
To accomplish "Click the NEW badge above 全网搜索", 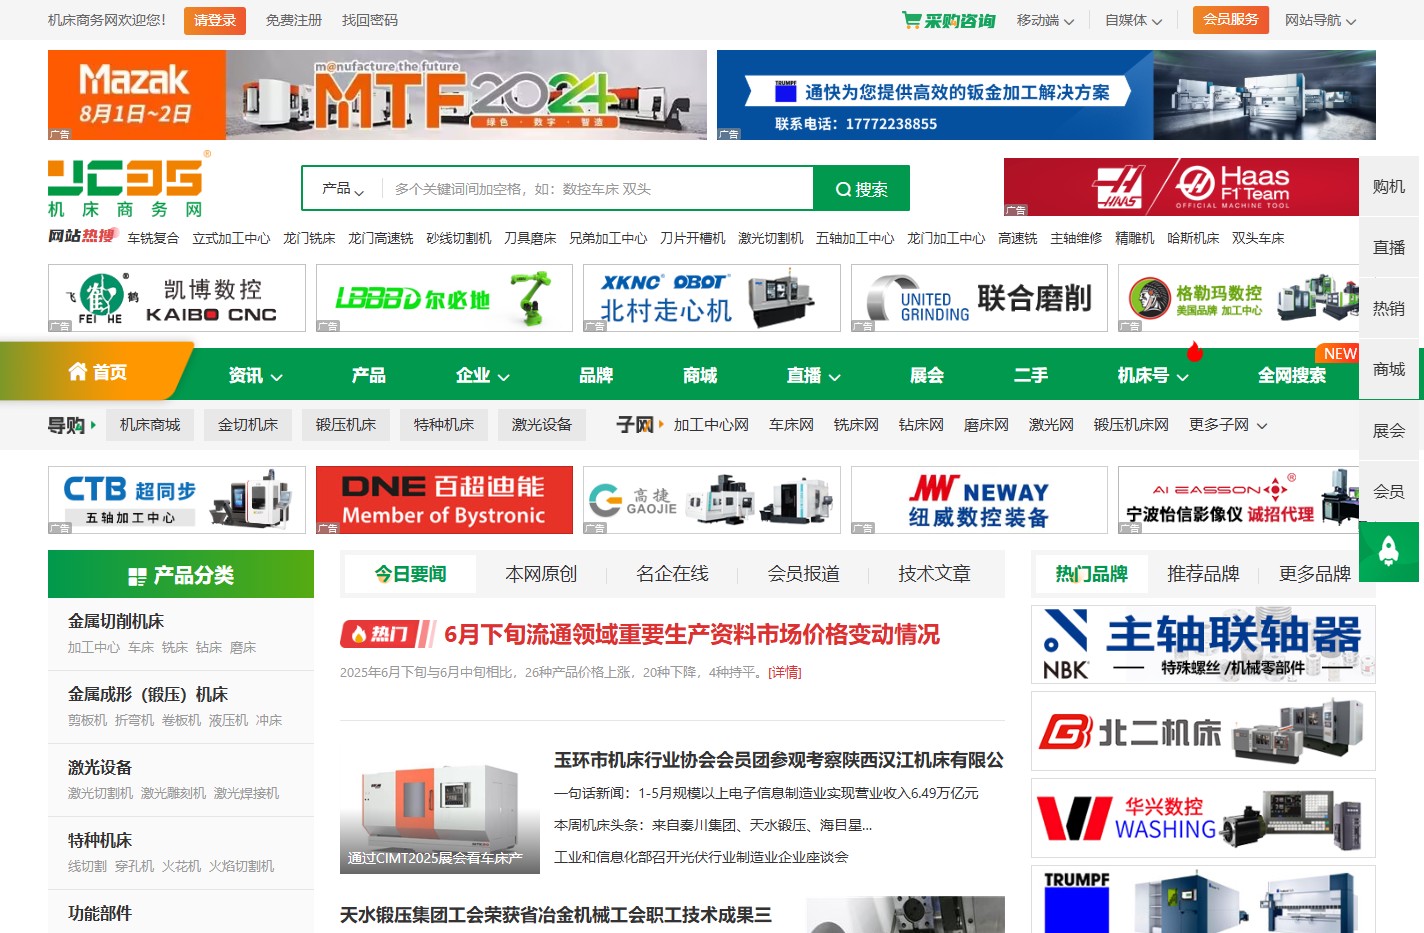I will pyautogui.click(x=1340, y=354).
